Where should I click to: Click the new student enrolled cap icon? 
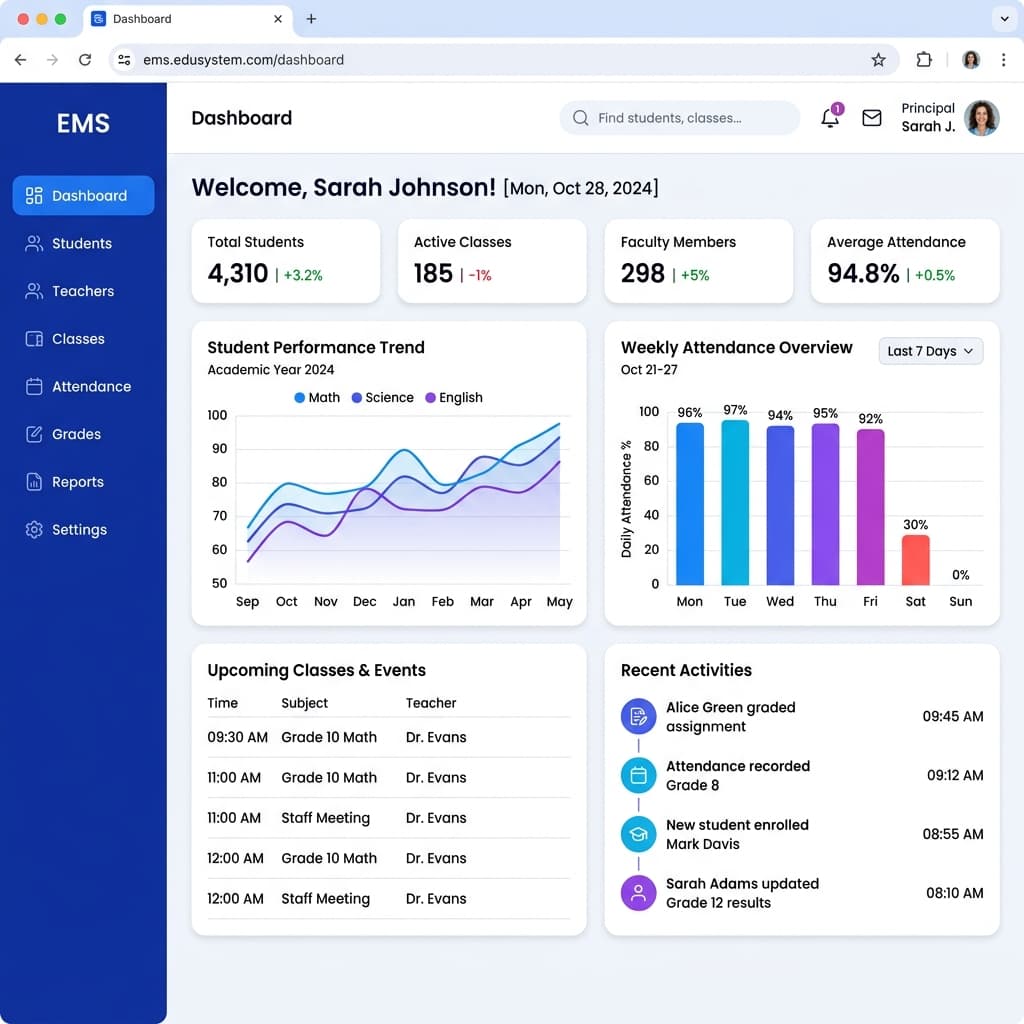(x=638, y=834)
